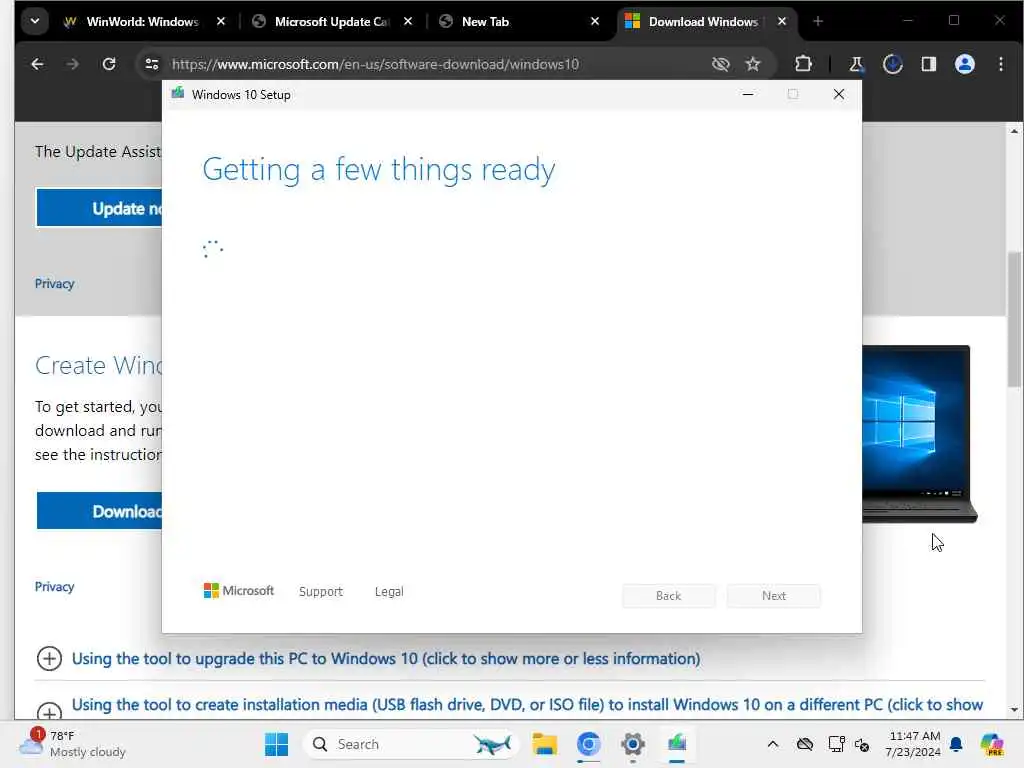Open the Chromium browser taskbar icon
The image size is (1024, 768).
(x=588, y=744)
